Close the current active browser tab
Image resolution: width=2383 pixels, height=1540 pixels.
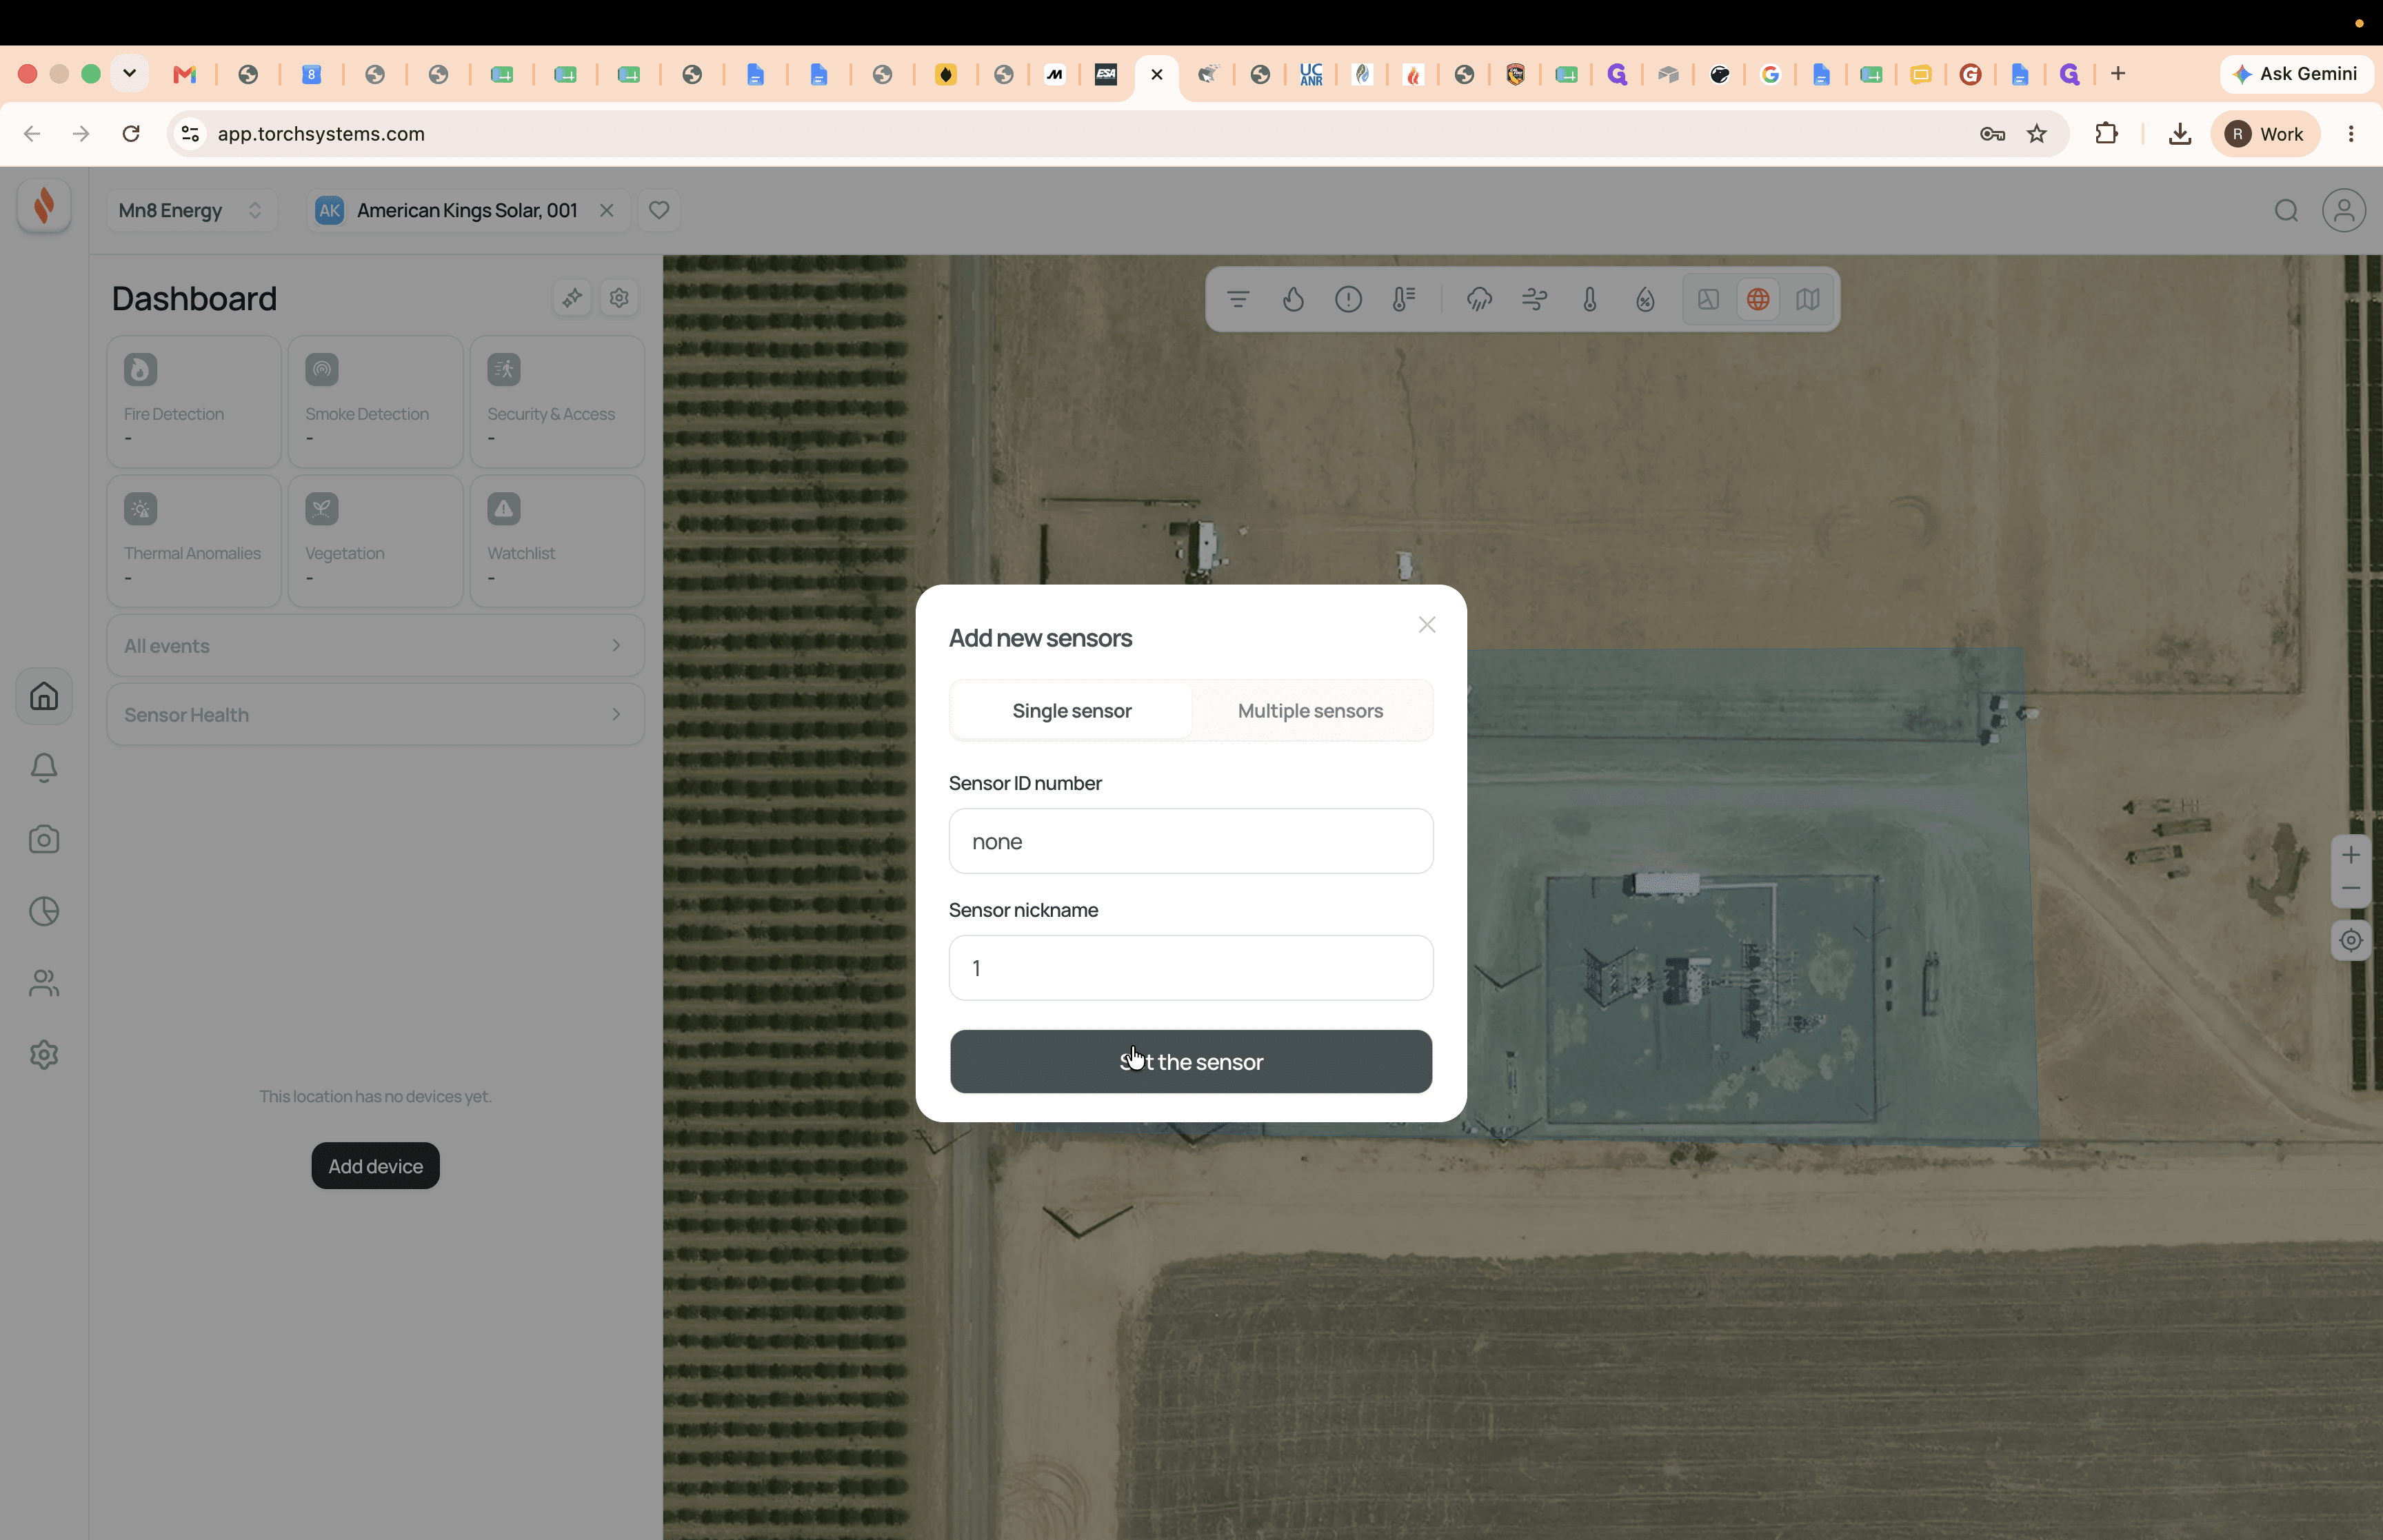(1157, 74)
